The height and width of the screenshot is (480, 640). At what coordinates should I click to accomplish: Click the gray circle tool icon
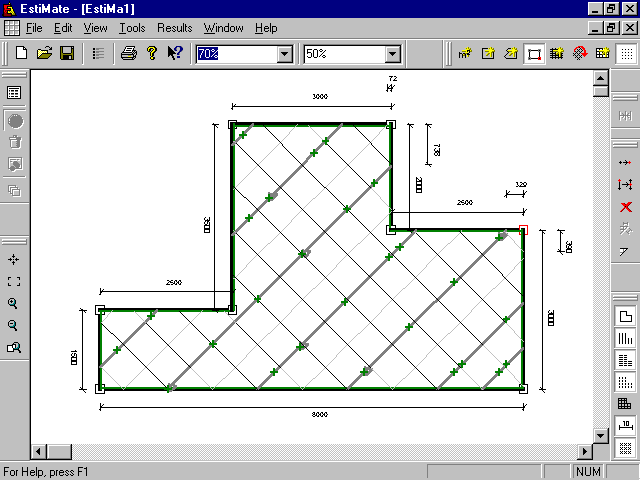coord(15,121)
